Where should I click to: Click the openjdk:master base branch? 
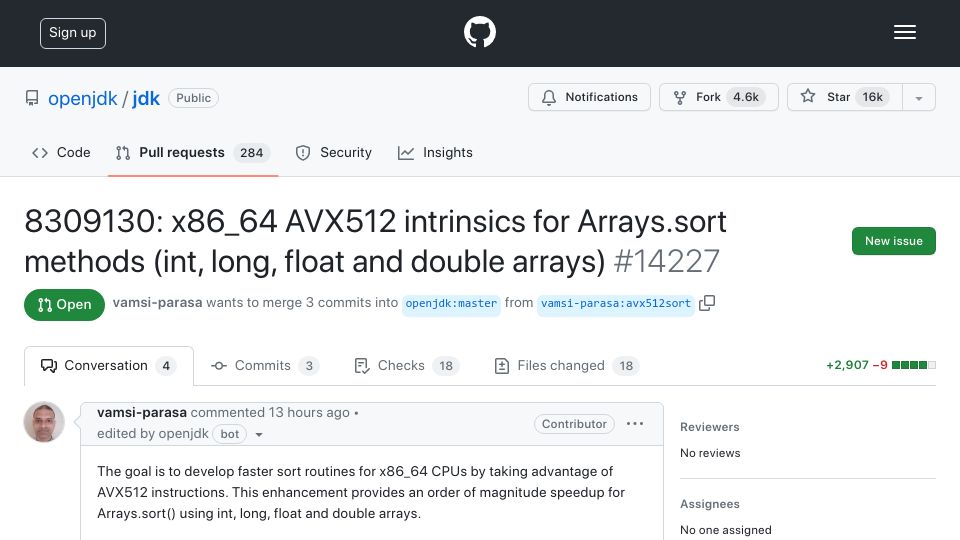pos(451,304)
